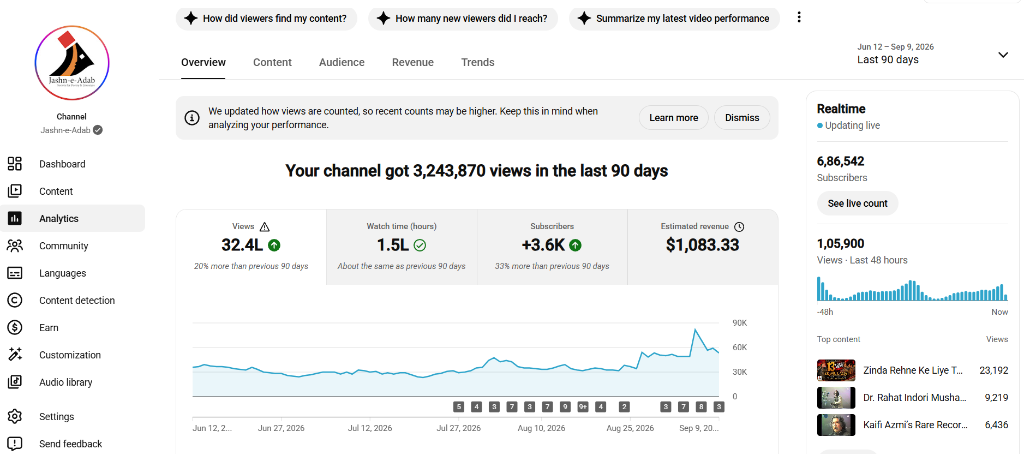
Task: Open Dr. Rahat Indori Musha video thumbnail
Action: (x=836, y=397)
